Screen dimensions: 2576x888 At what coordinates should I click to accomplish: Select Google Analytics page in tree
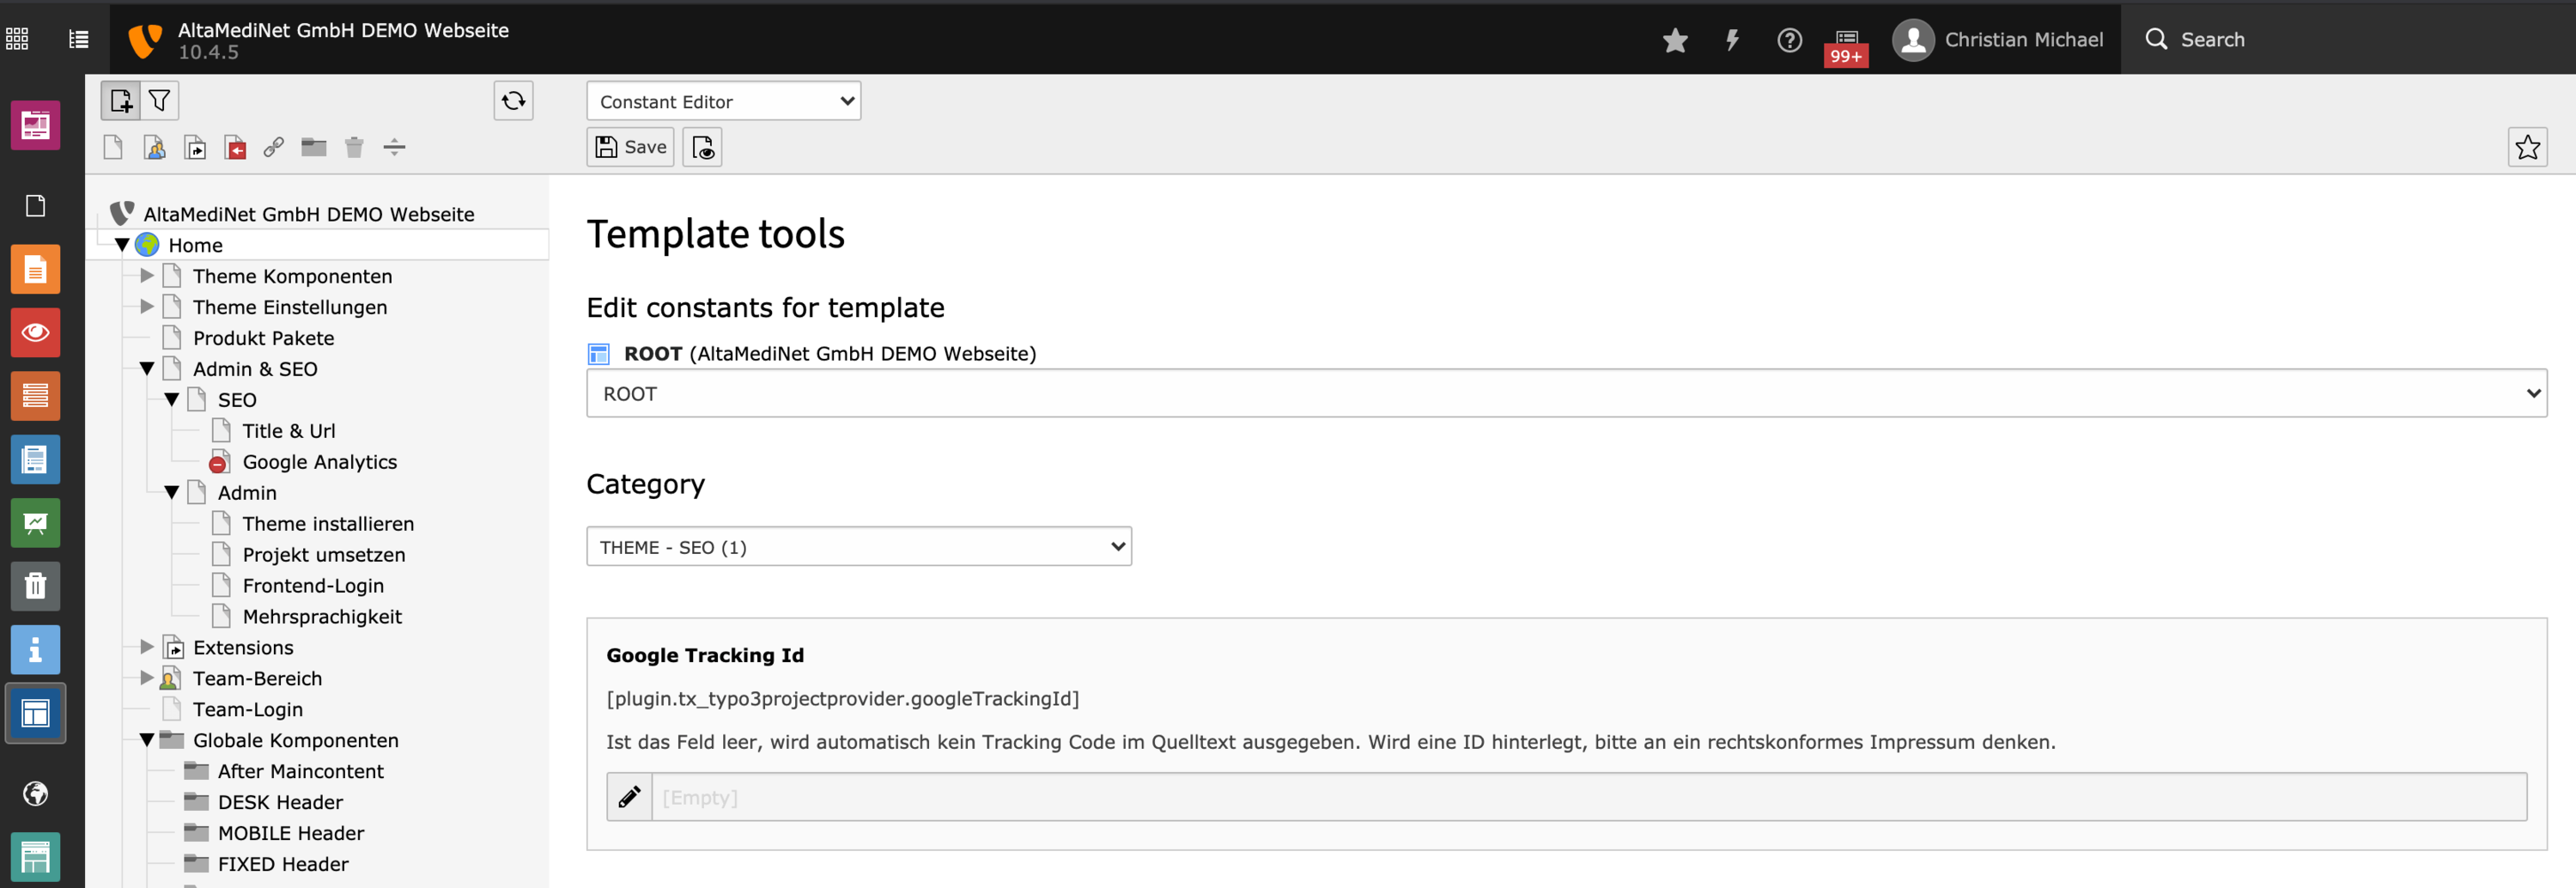point(319,462)
